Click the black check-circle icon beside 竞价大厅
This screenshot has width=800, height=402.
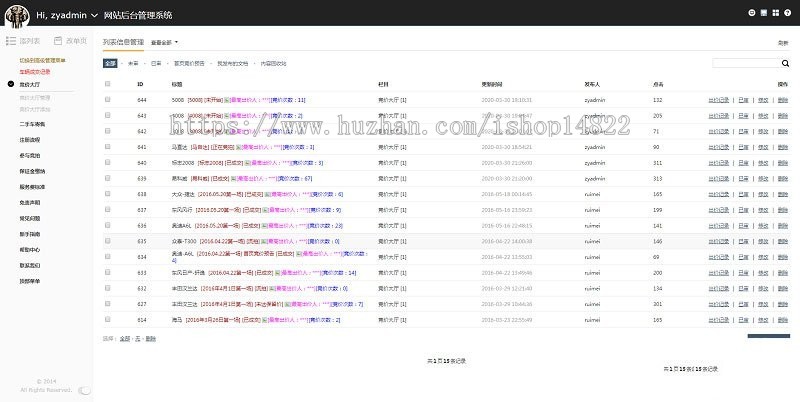click(11, 84)
